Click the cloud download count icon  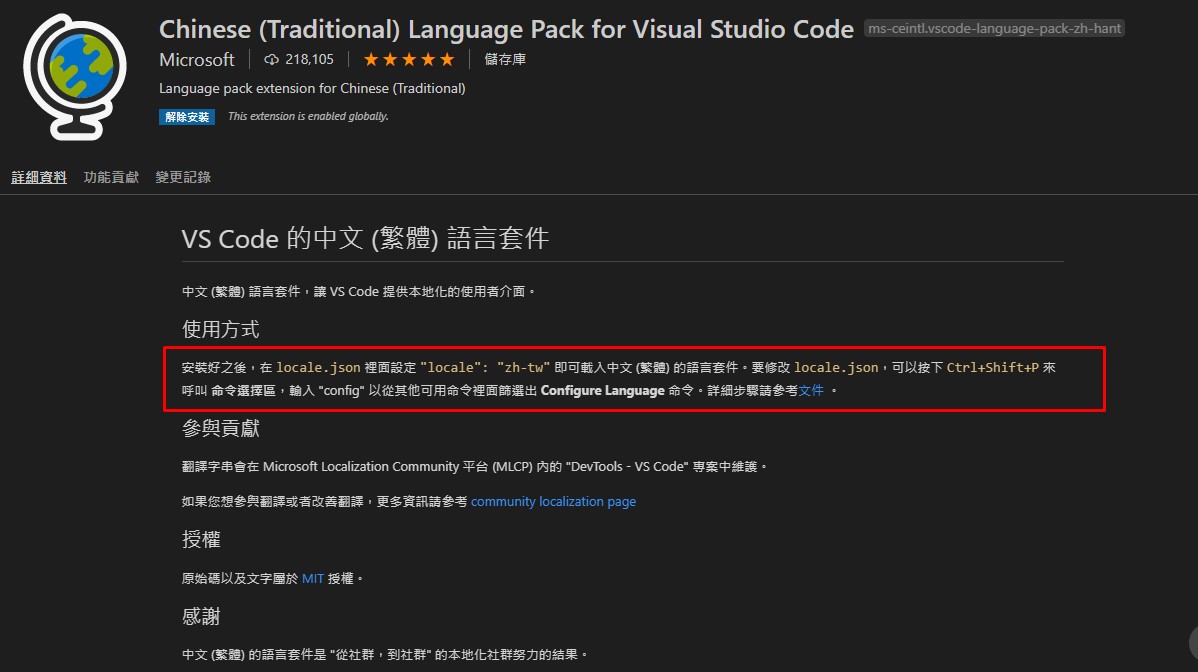coord(271,60)
